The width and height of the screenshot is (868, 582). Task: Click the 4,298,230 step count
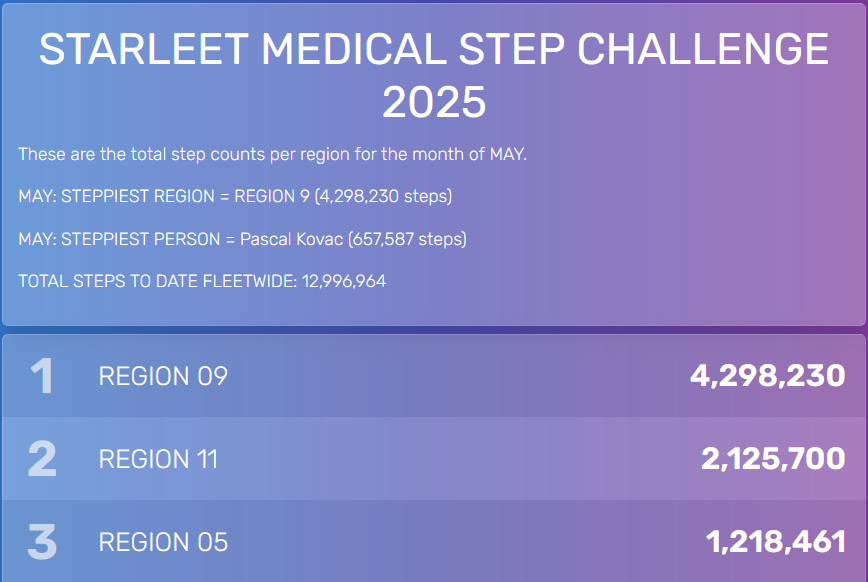click(x=767, y=376)
